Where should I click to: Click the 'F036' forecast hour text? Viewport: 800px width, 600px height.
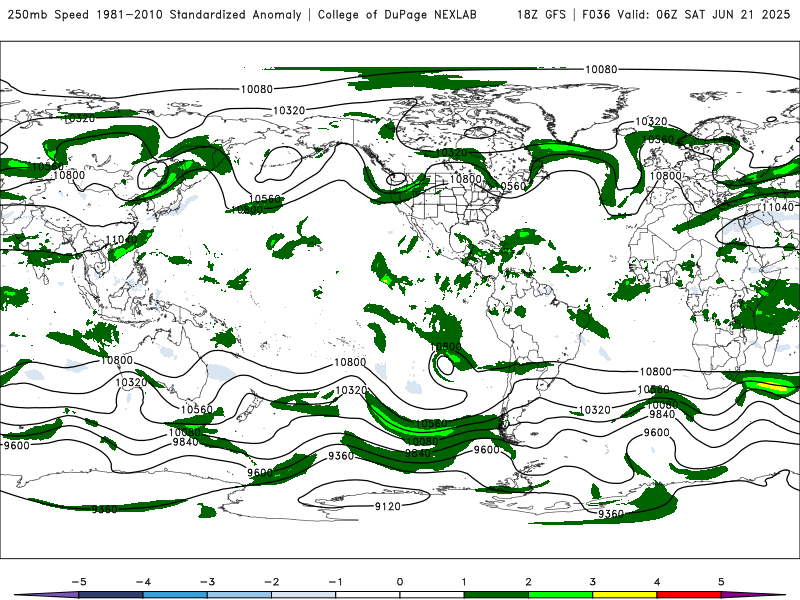[596, 14]
